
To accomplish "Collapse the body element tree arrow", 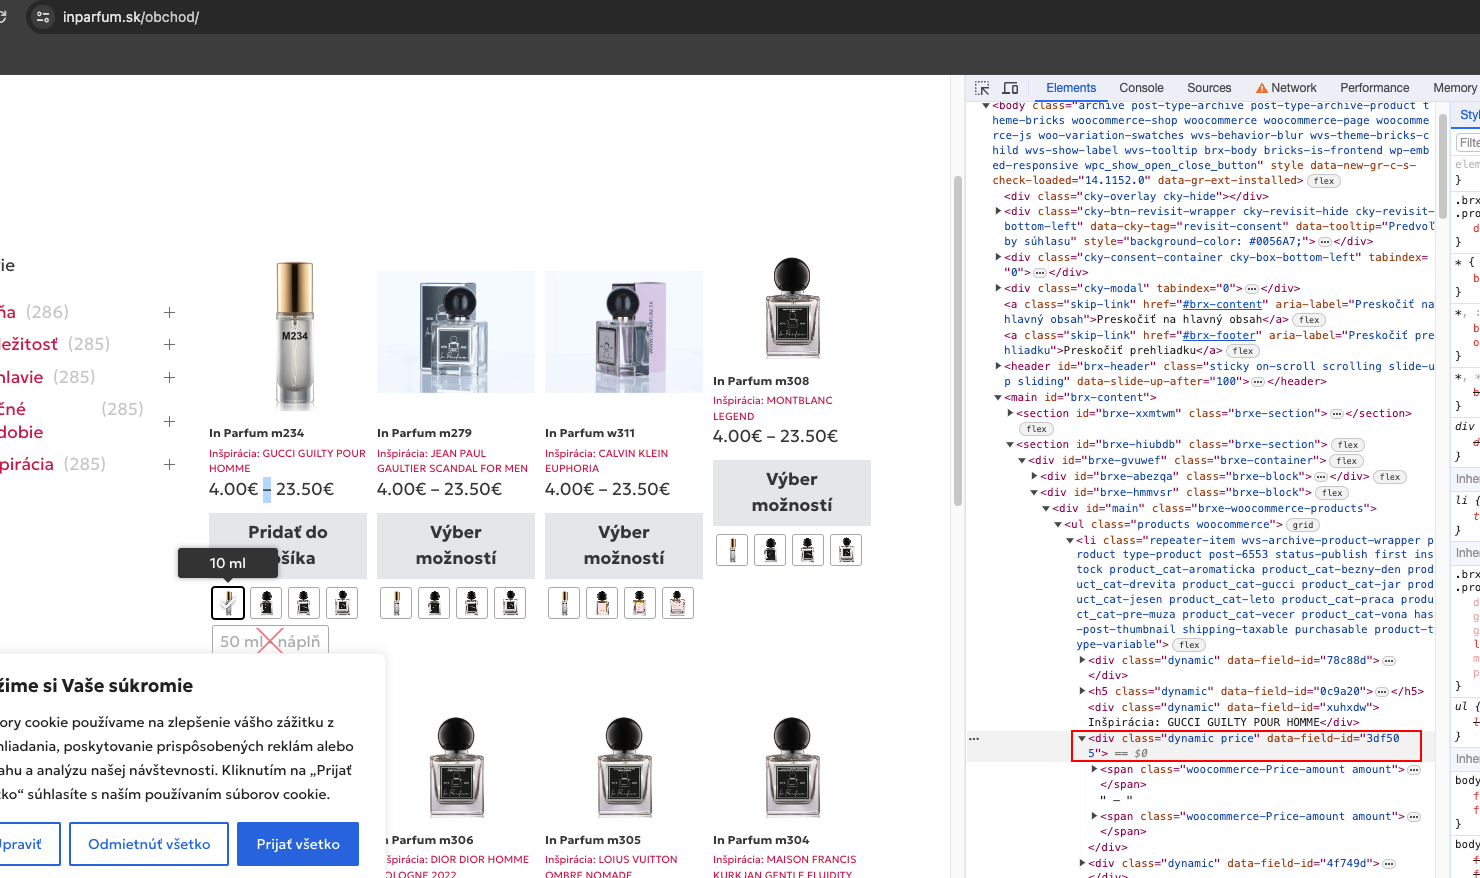I will [986, 105].
